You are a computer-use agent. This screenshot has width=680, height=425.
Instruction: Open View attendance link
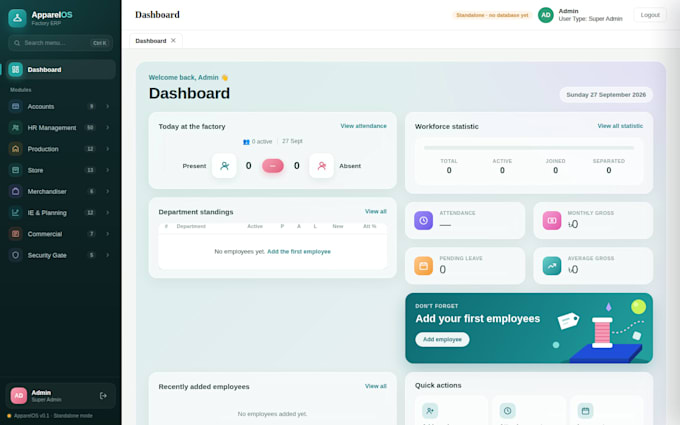[363, 126]
